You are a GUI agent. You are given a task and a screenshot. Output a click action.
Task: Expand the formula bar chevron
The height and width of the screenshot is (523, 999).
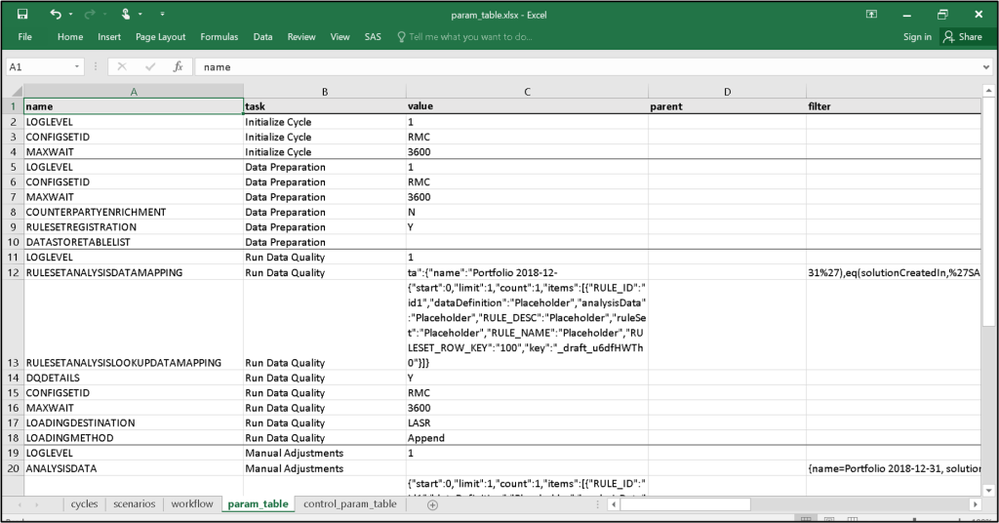[986, 67]
